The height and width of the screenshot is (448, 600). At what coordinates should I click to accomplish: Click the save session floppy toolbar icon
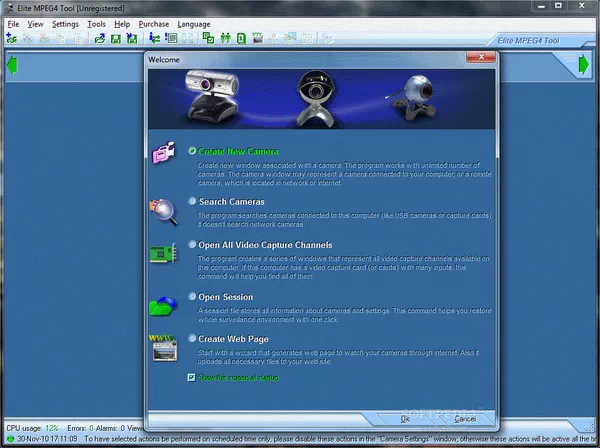pos(116,38)
